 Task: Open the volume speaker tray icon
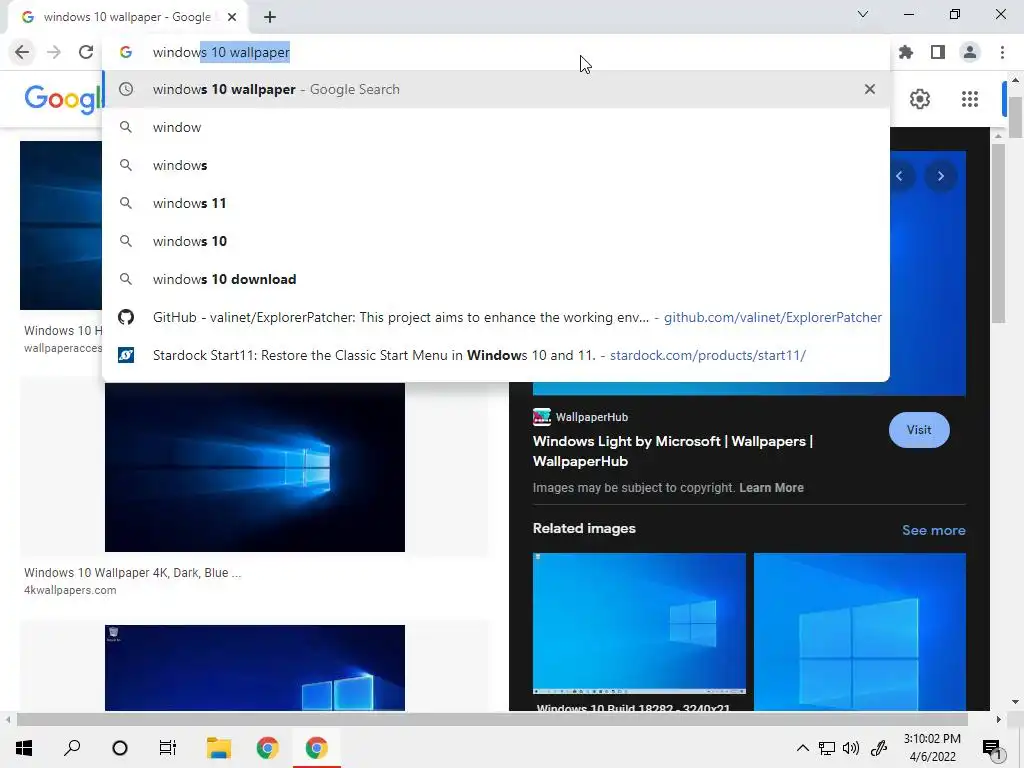pyautogui.click(x=851, y=748)
